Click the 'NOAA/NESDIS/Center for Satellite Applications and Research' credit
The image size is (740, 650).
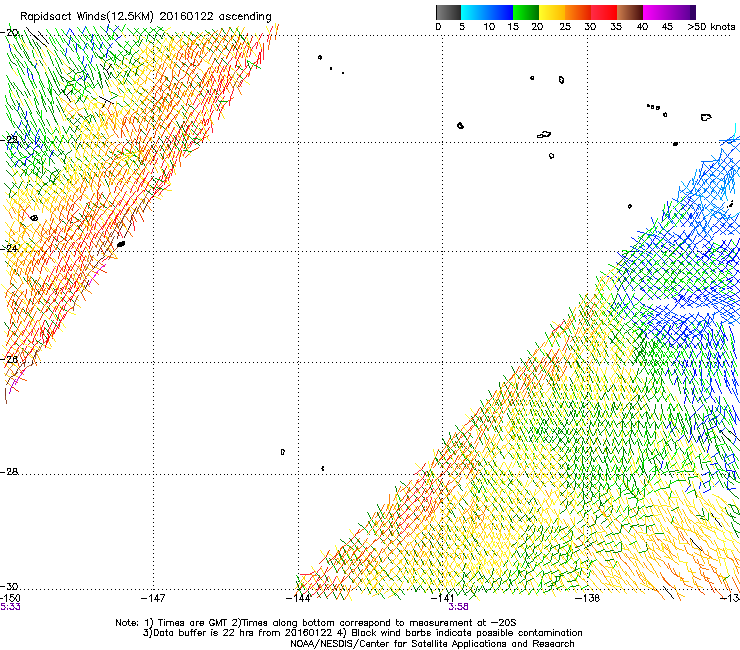[x=432, y=644]
